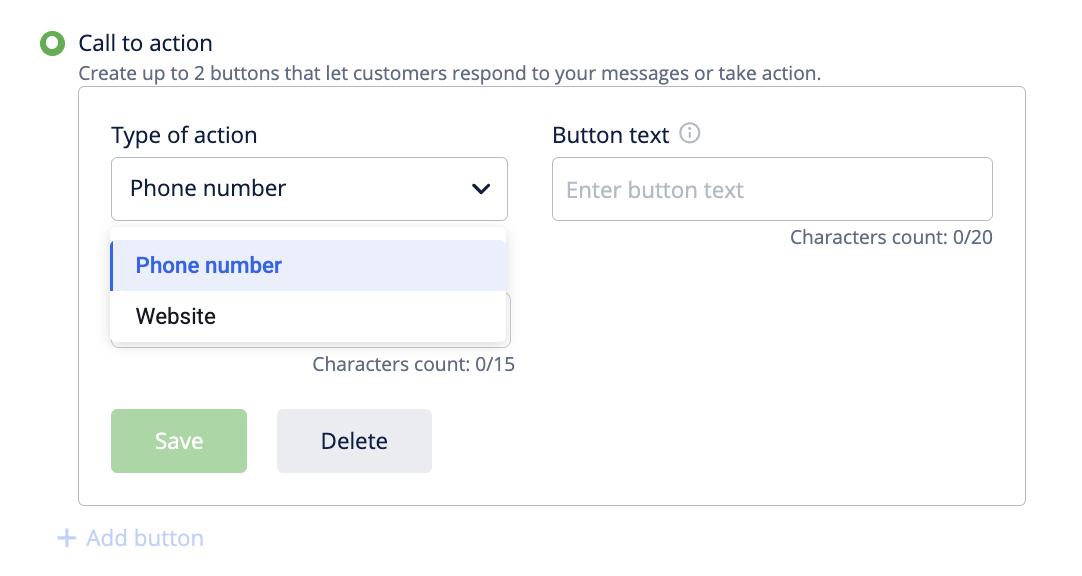Choose the highlighted Phone number option
Viewport: 1082px width, 576px height.
[308, 266]
